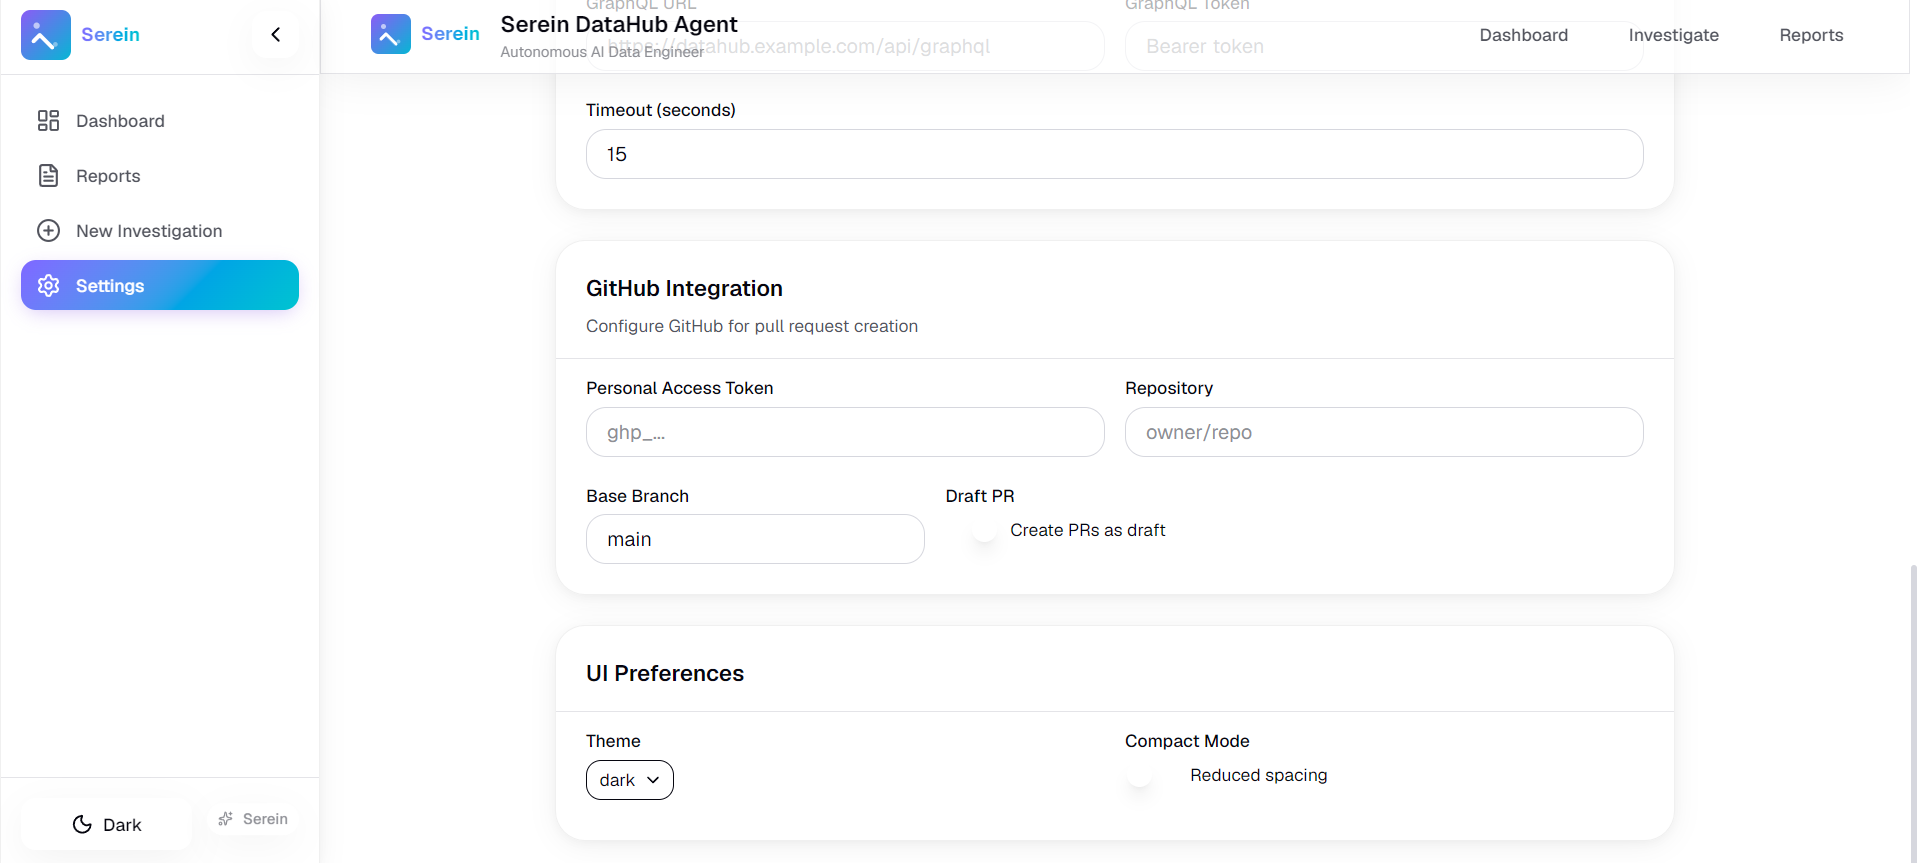Toggle the Compact Mode reduced spacing switch
The image size is (1917, 863).
click(x=1151, y=776)
